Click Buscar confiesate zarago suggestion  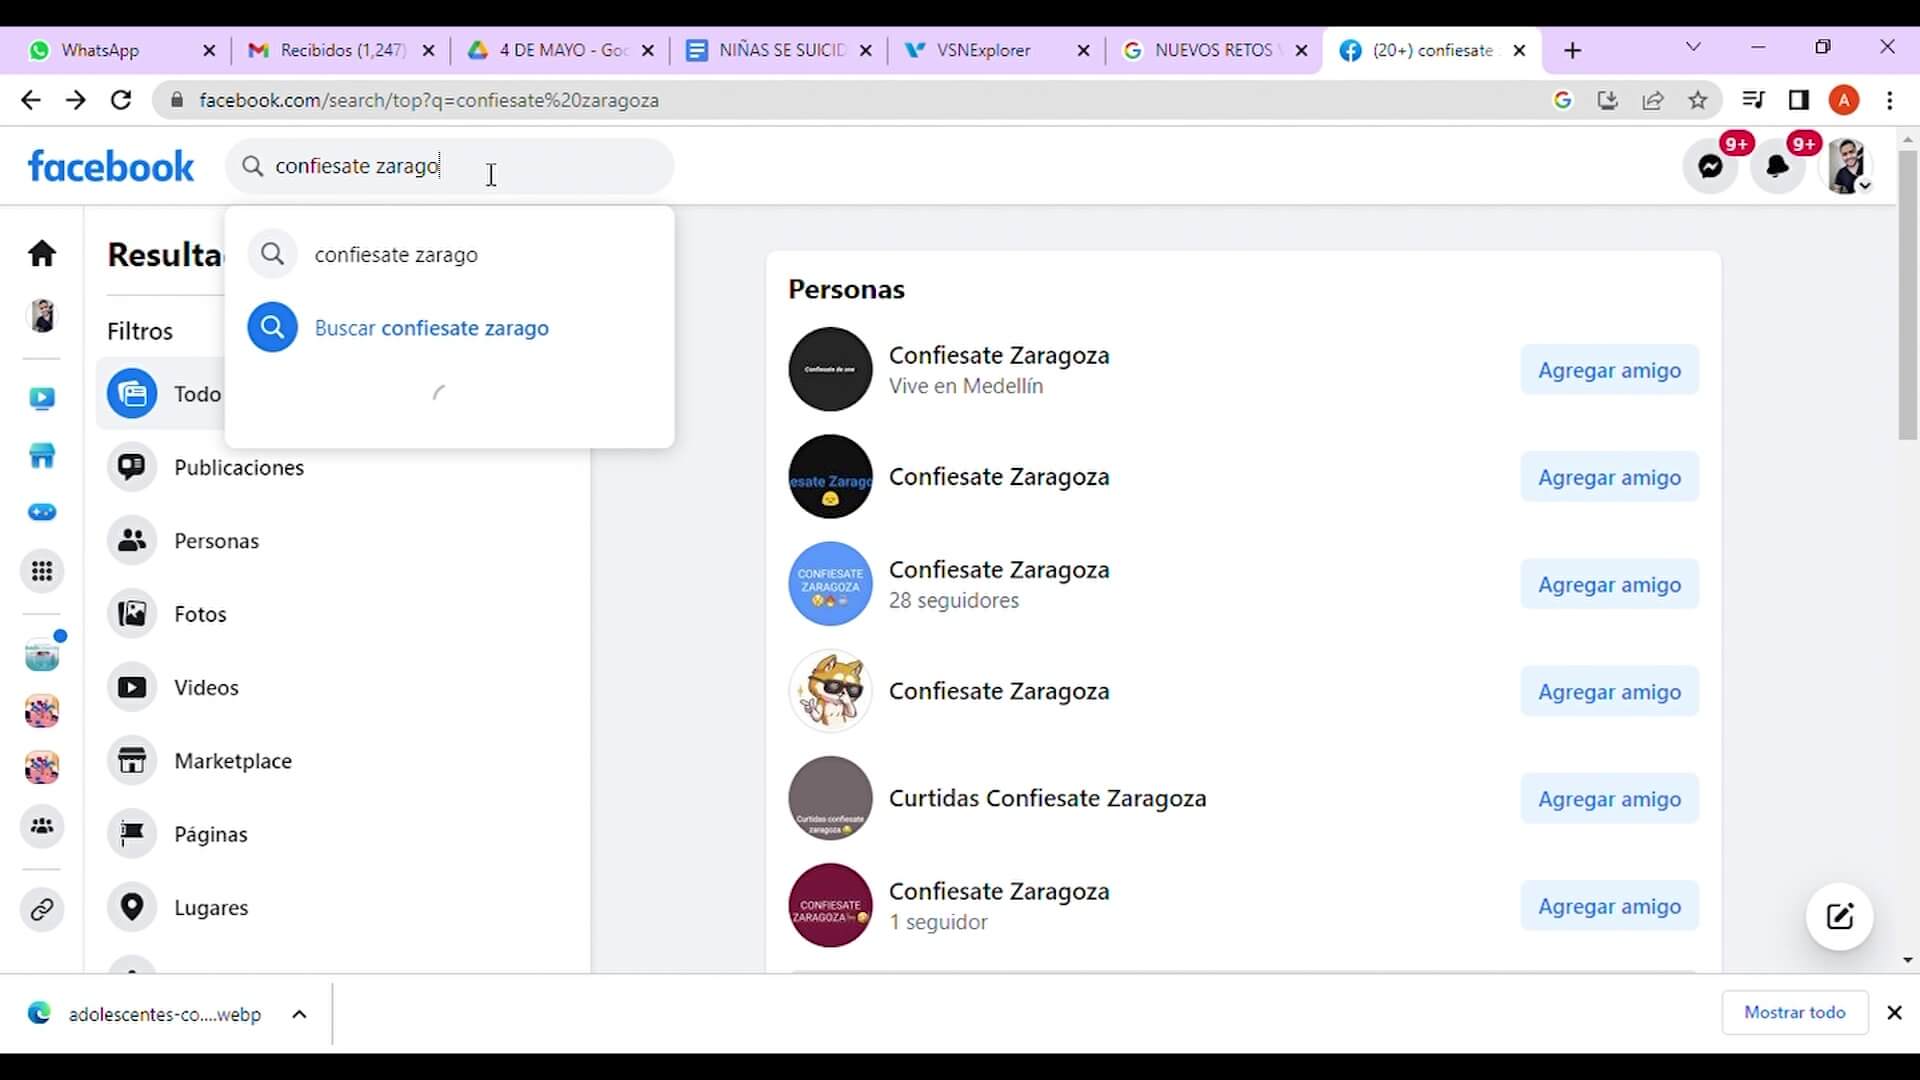(x=431, y=327)
